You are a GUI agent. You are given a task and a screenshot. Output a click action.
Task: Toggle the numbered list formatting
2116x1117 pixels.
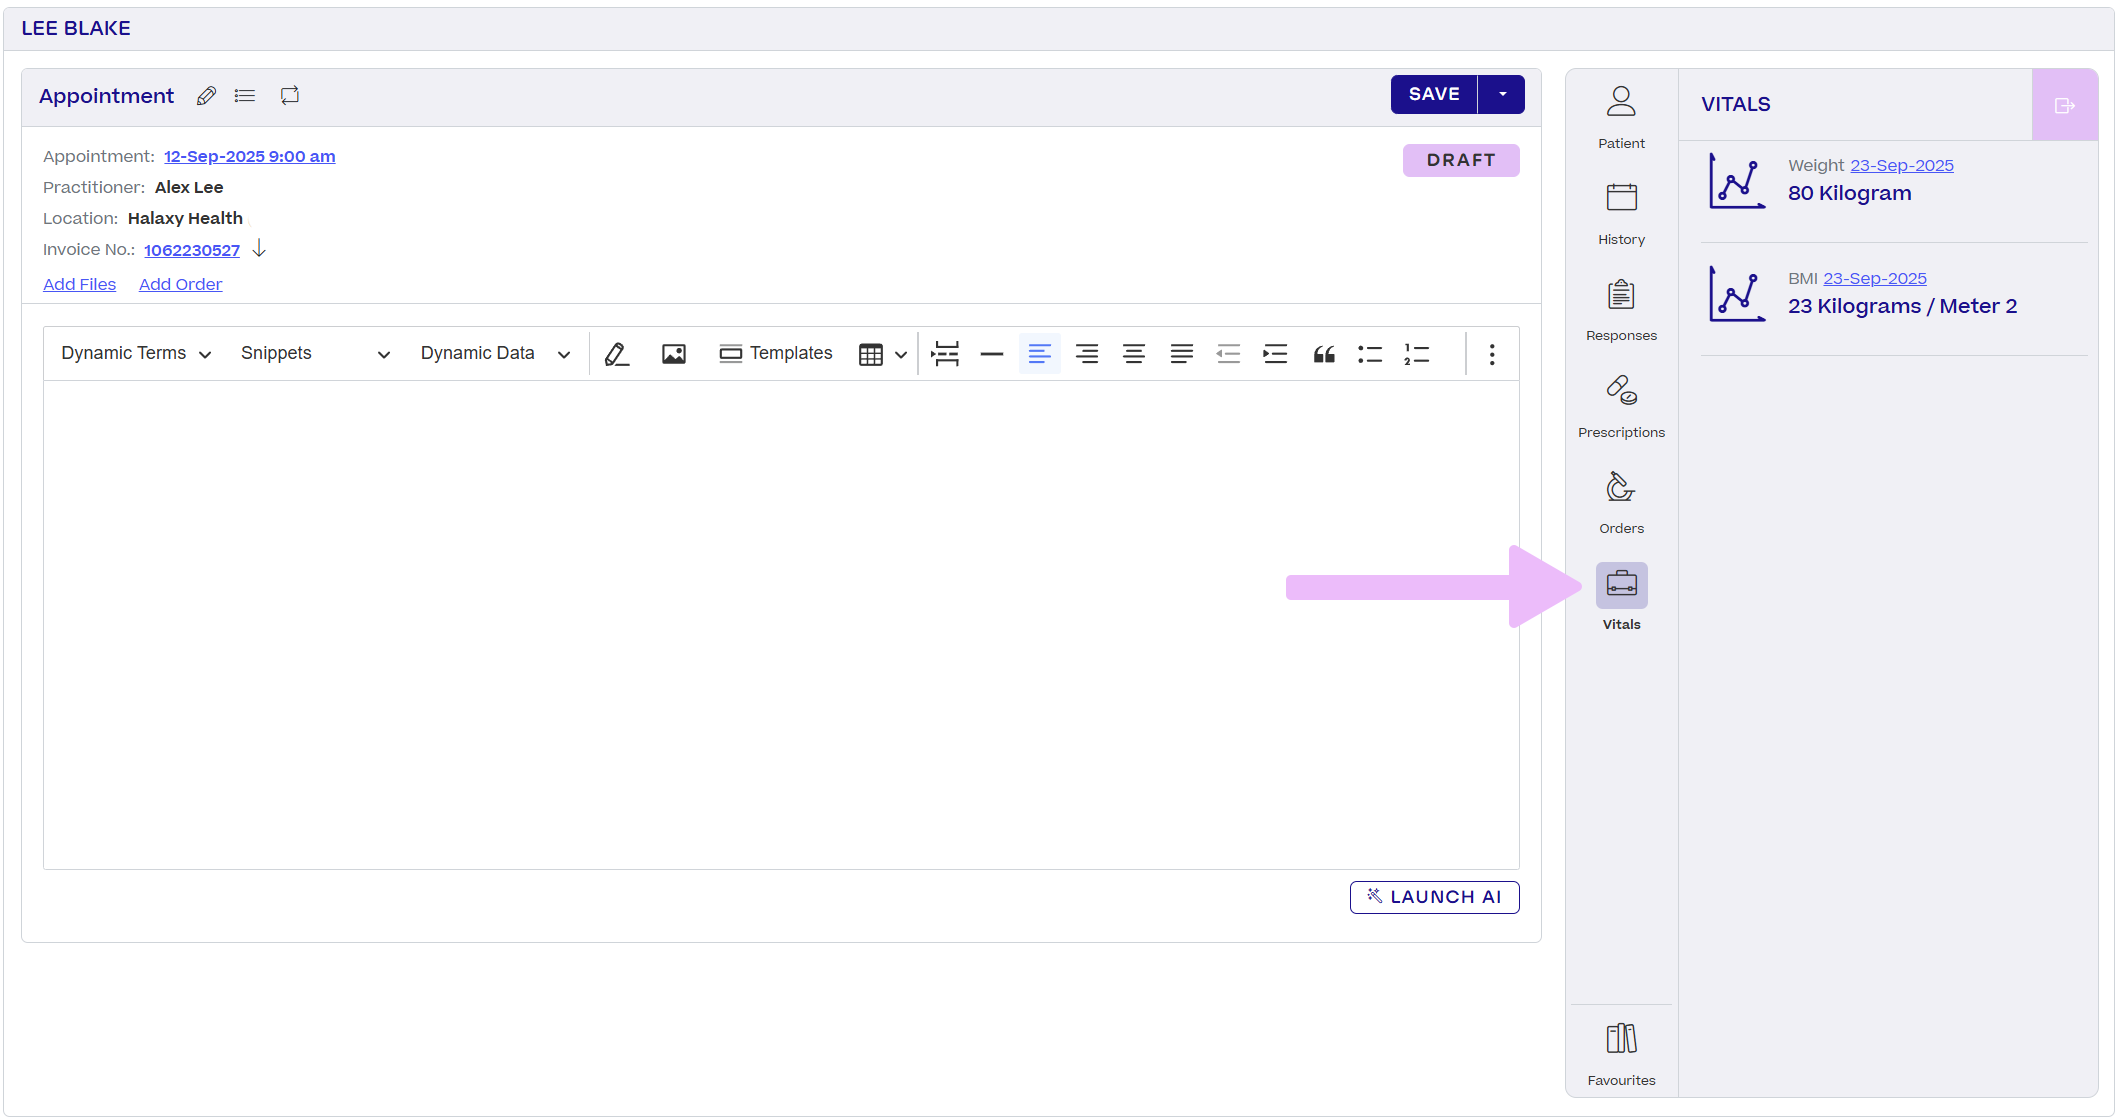[x=1417, y=353]
